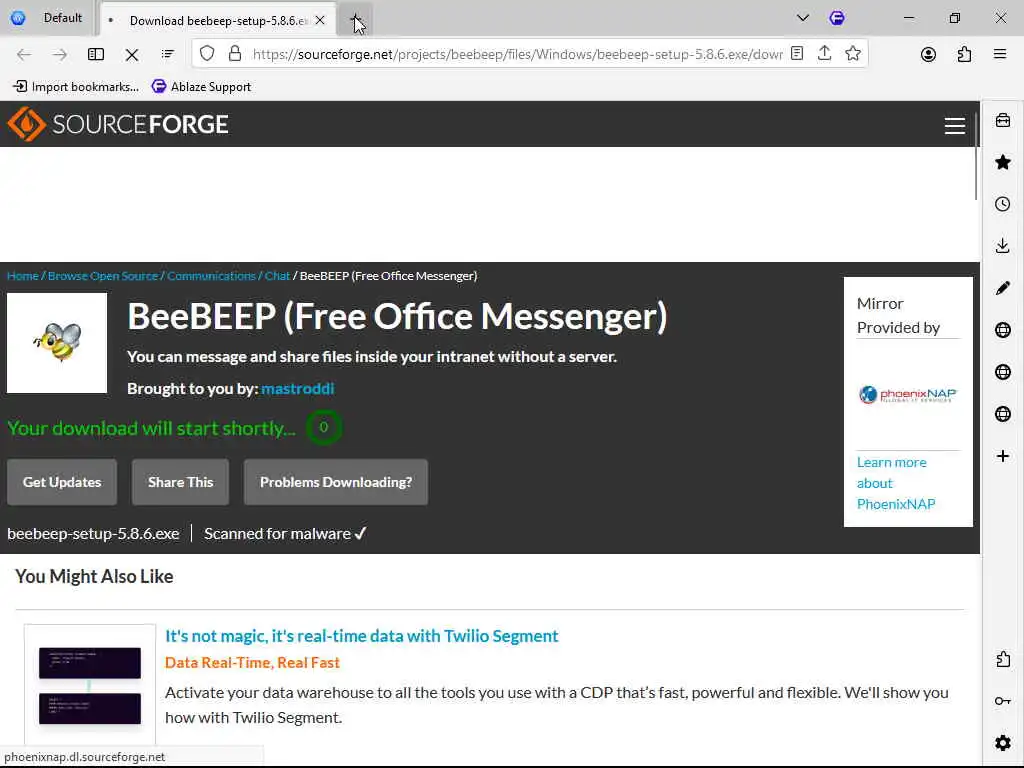View site security lock information
1024x768 pixels.
(235, 54)
